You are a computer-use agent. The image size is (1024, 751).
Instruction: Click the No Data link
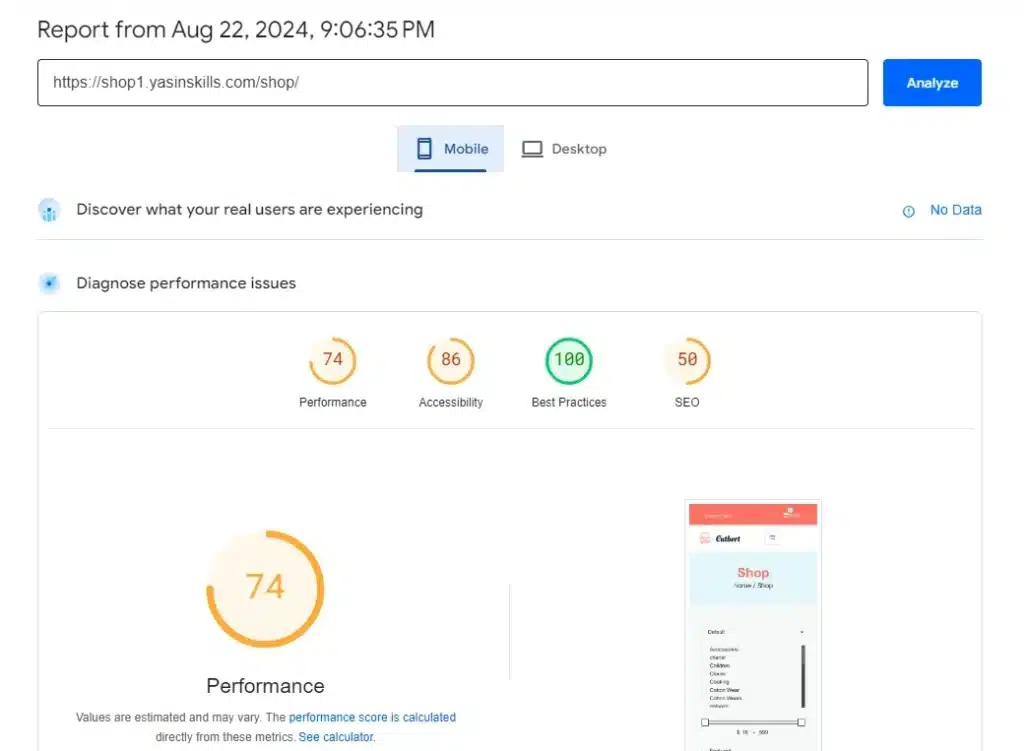click(955, 210)
